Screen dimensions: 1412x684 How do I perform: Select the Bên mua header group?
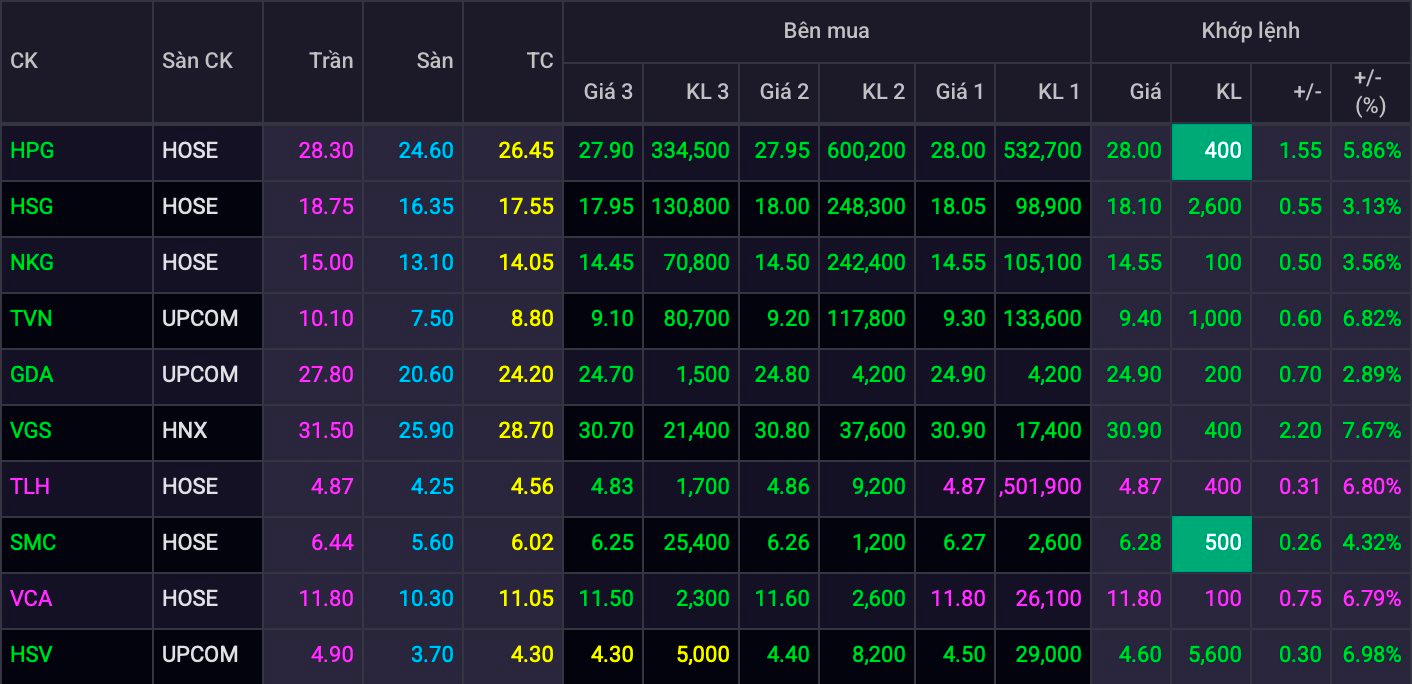(826, 31)
